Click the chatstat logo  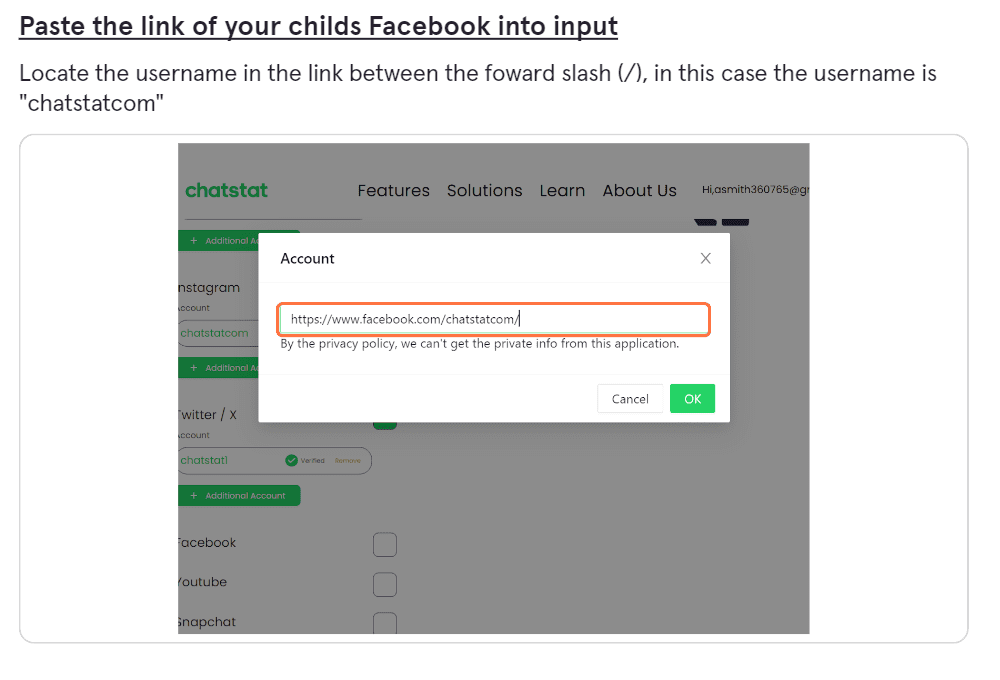point(226,190)
